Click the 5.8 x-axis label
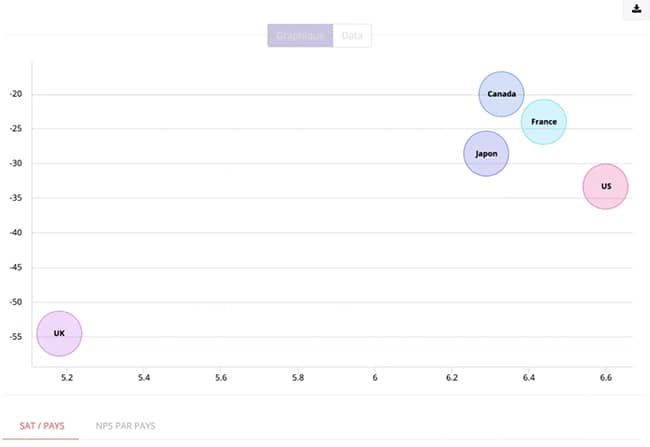Viewport: 650px width, 447px height. click(x=298, y=378)
